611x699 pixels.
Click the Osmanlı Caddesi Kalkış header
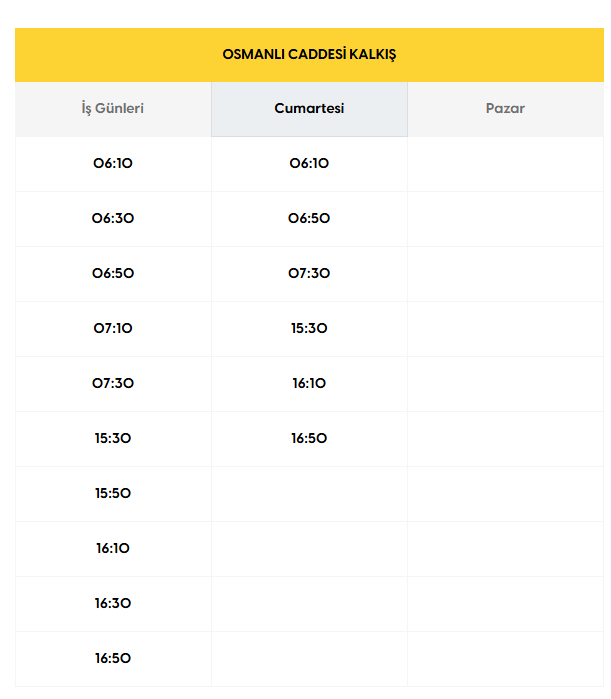(309, 54)
